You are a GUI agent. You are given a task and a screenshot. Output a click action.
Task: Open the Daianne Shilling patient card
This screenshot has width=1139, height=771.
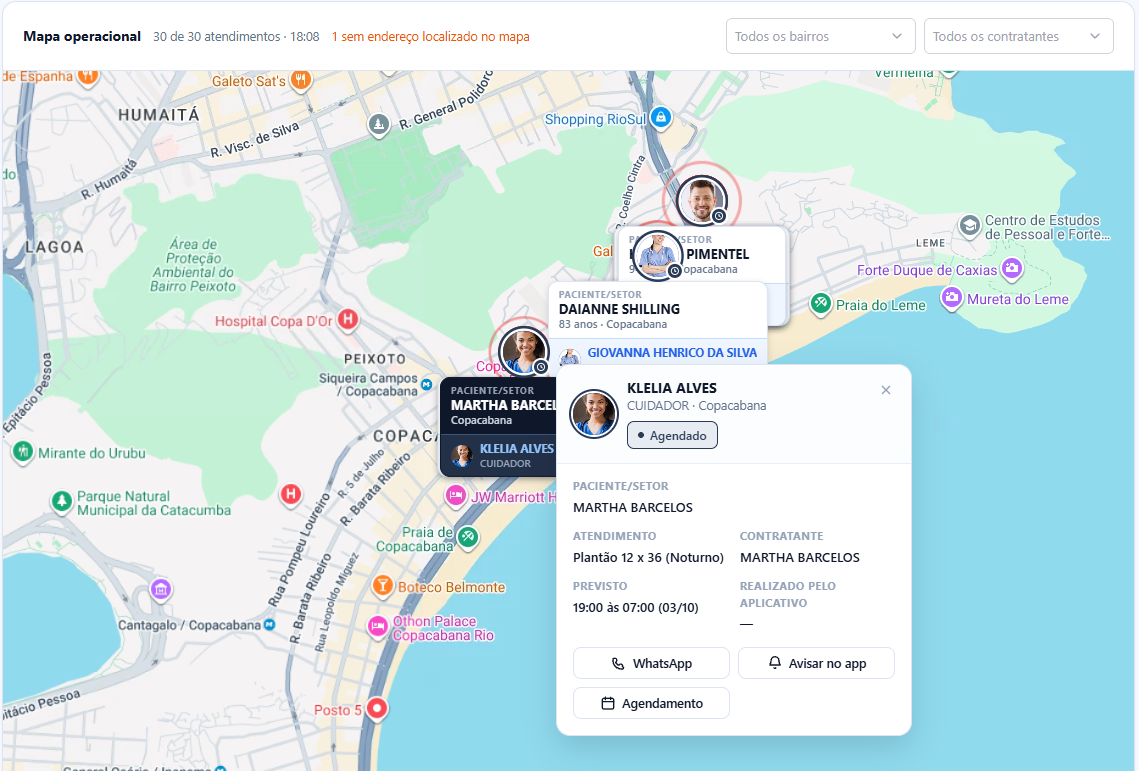coord(657,310)
